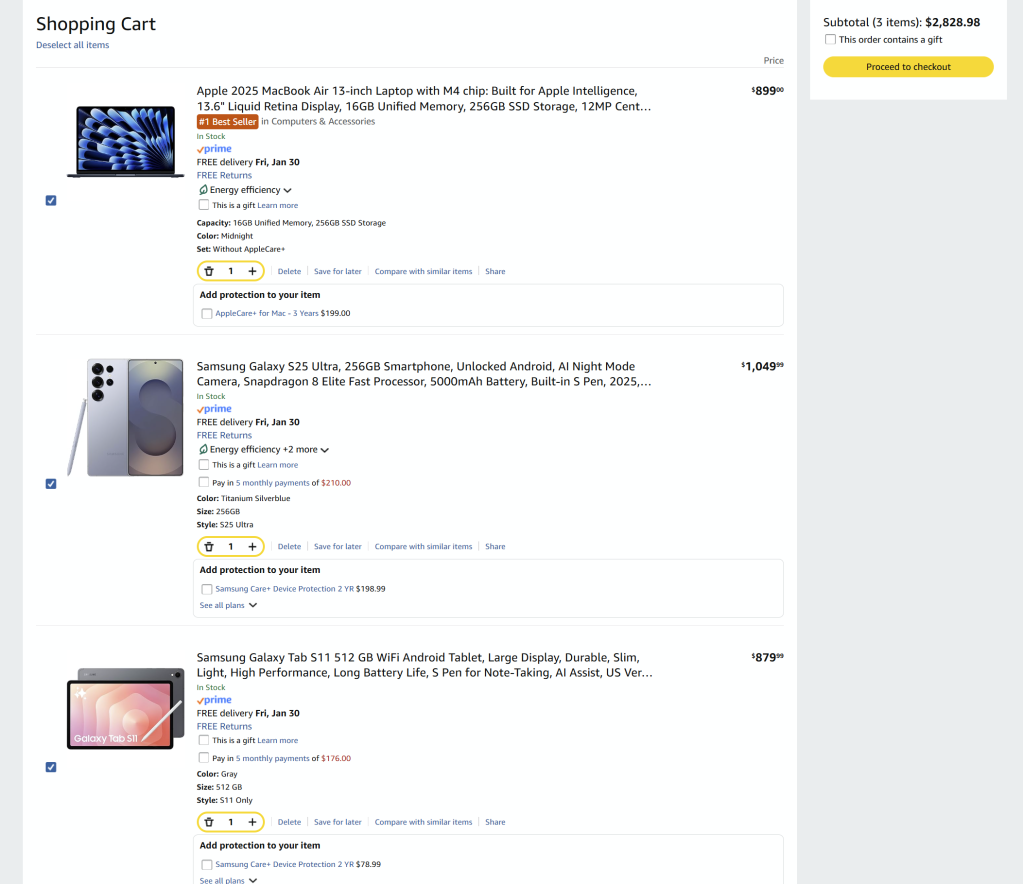Image resolution: width=1023 pixels, height=884 pixels.
Task: Tick Samsung Care+ $198.99 protection checkbox
Action: (x=207, y=589)
